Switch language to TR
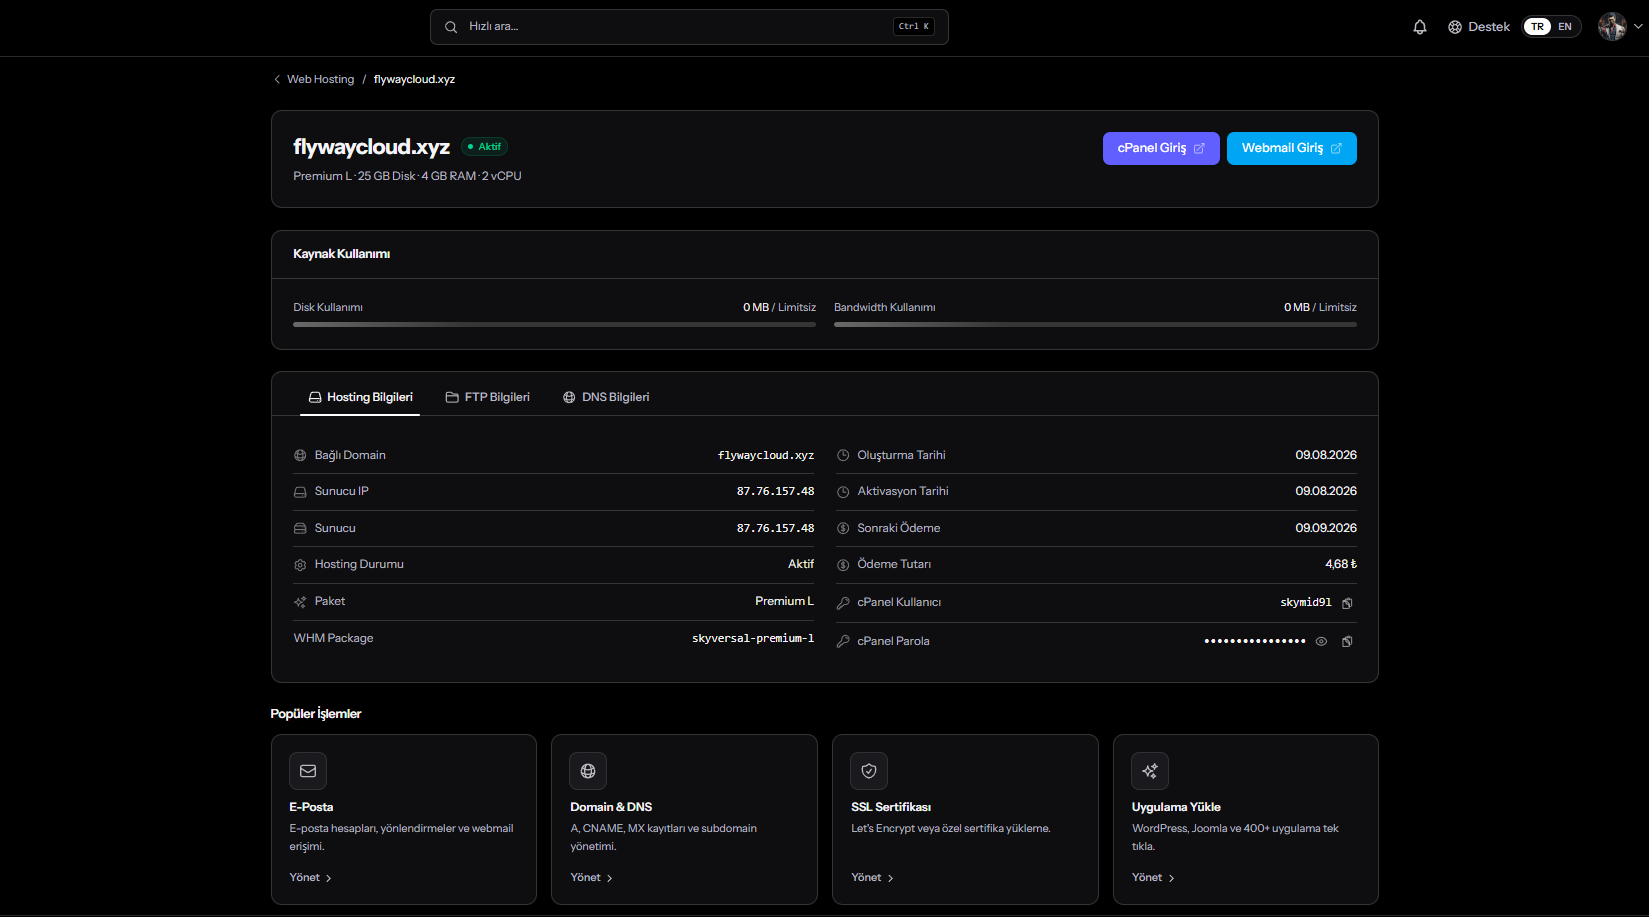 click(x=1537, y=27)
